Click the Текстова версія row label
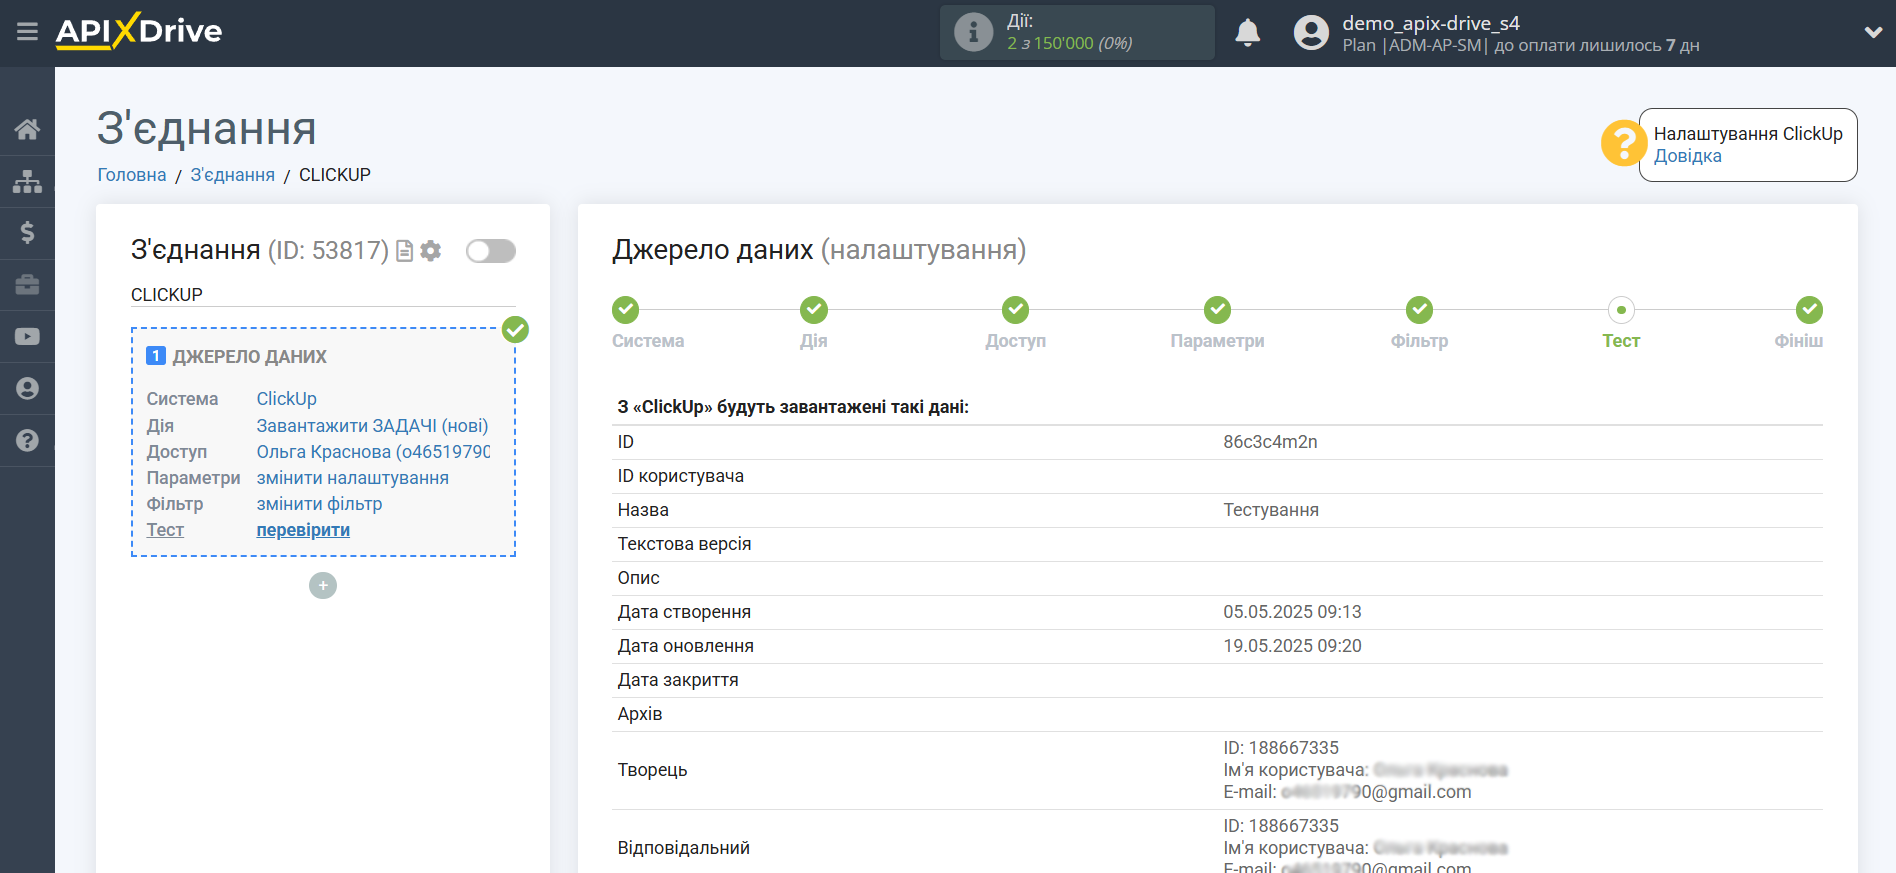 [684, 544]
